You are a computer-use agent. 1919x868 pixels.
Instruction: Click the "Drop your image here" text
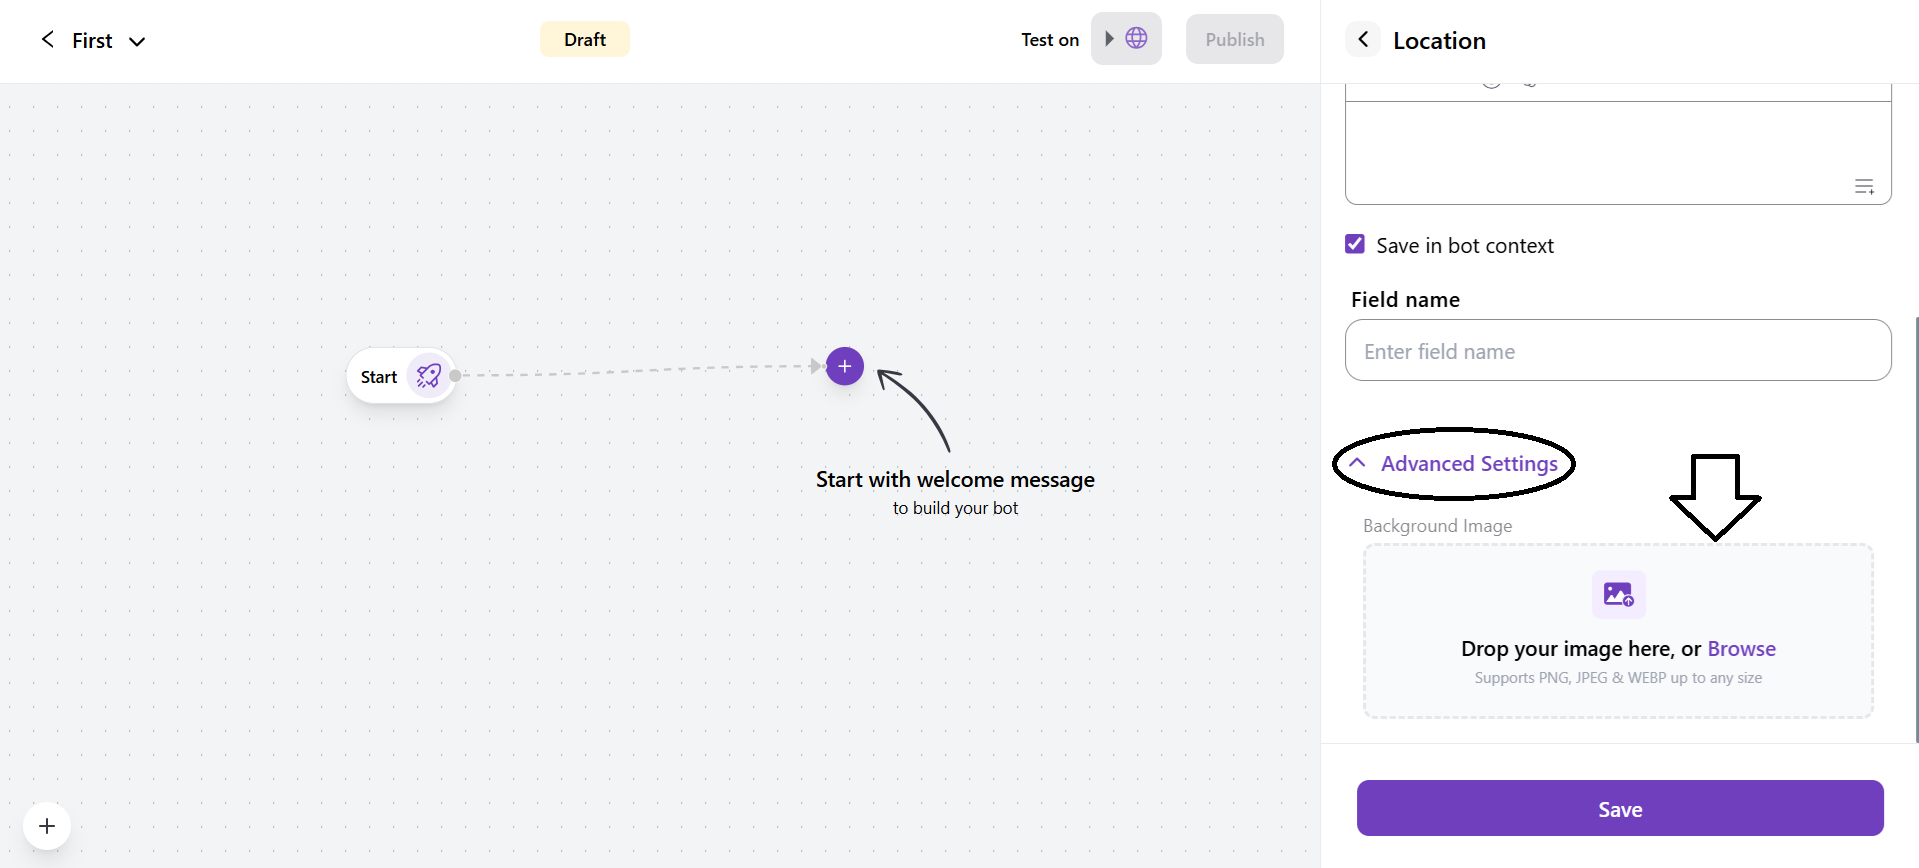pyautogui.click(x=1580, y=649)
